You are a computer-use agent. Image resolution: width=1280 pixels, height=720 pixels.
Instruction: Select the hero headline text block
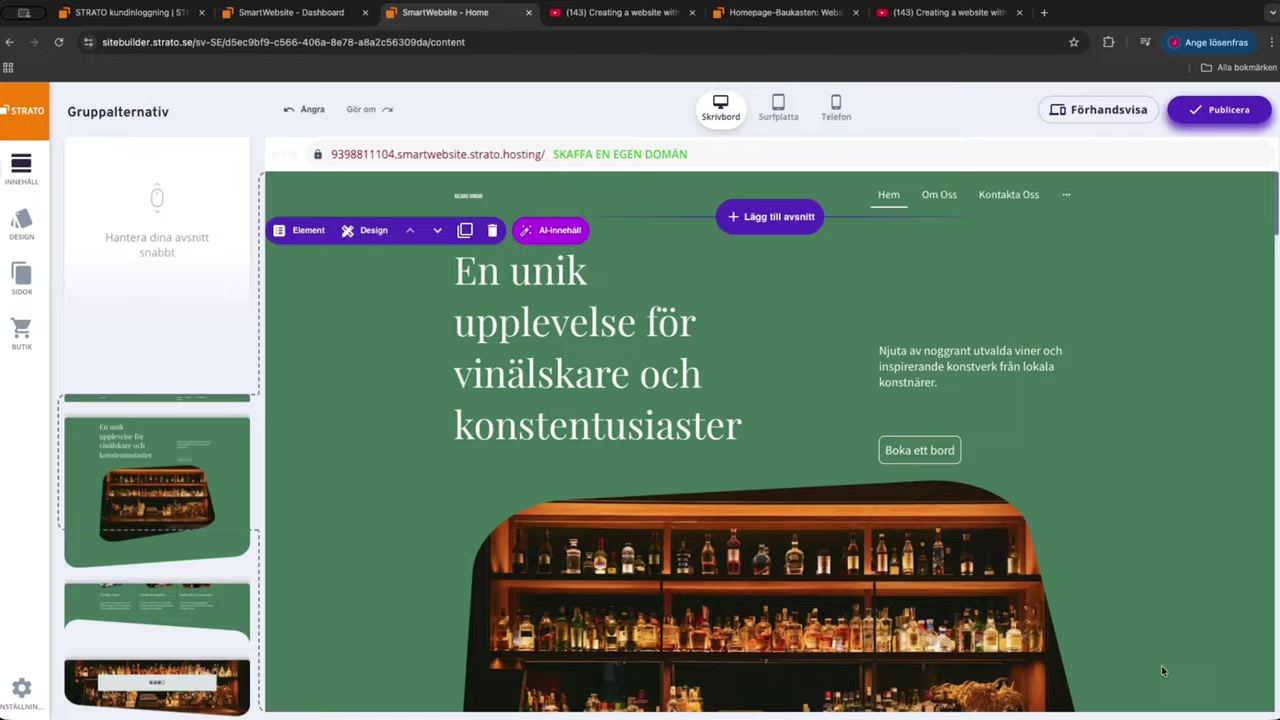[x=598, y=347]
